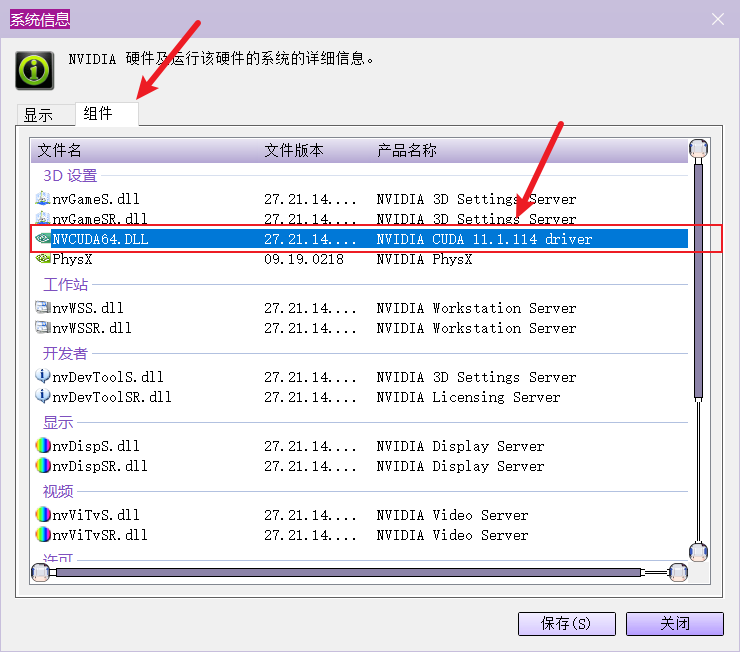This screenshot has width=740, height=652.
Task: Click the vertical scrollbar down arrow
Action: click(x=698, y=552)
